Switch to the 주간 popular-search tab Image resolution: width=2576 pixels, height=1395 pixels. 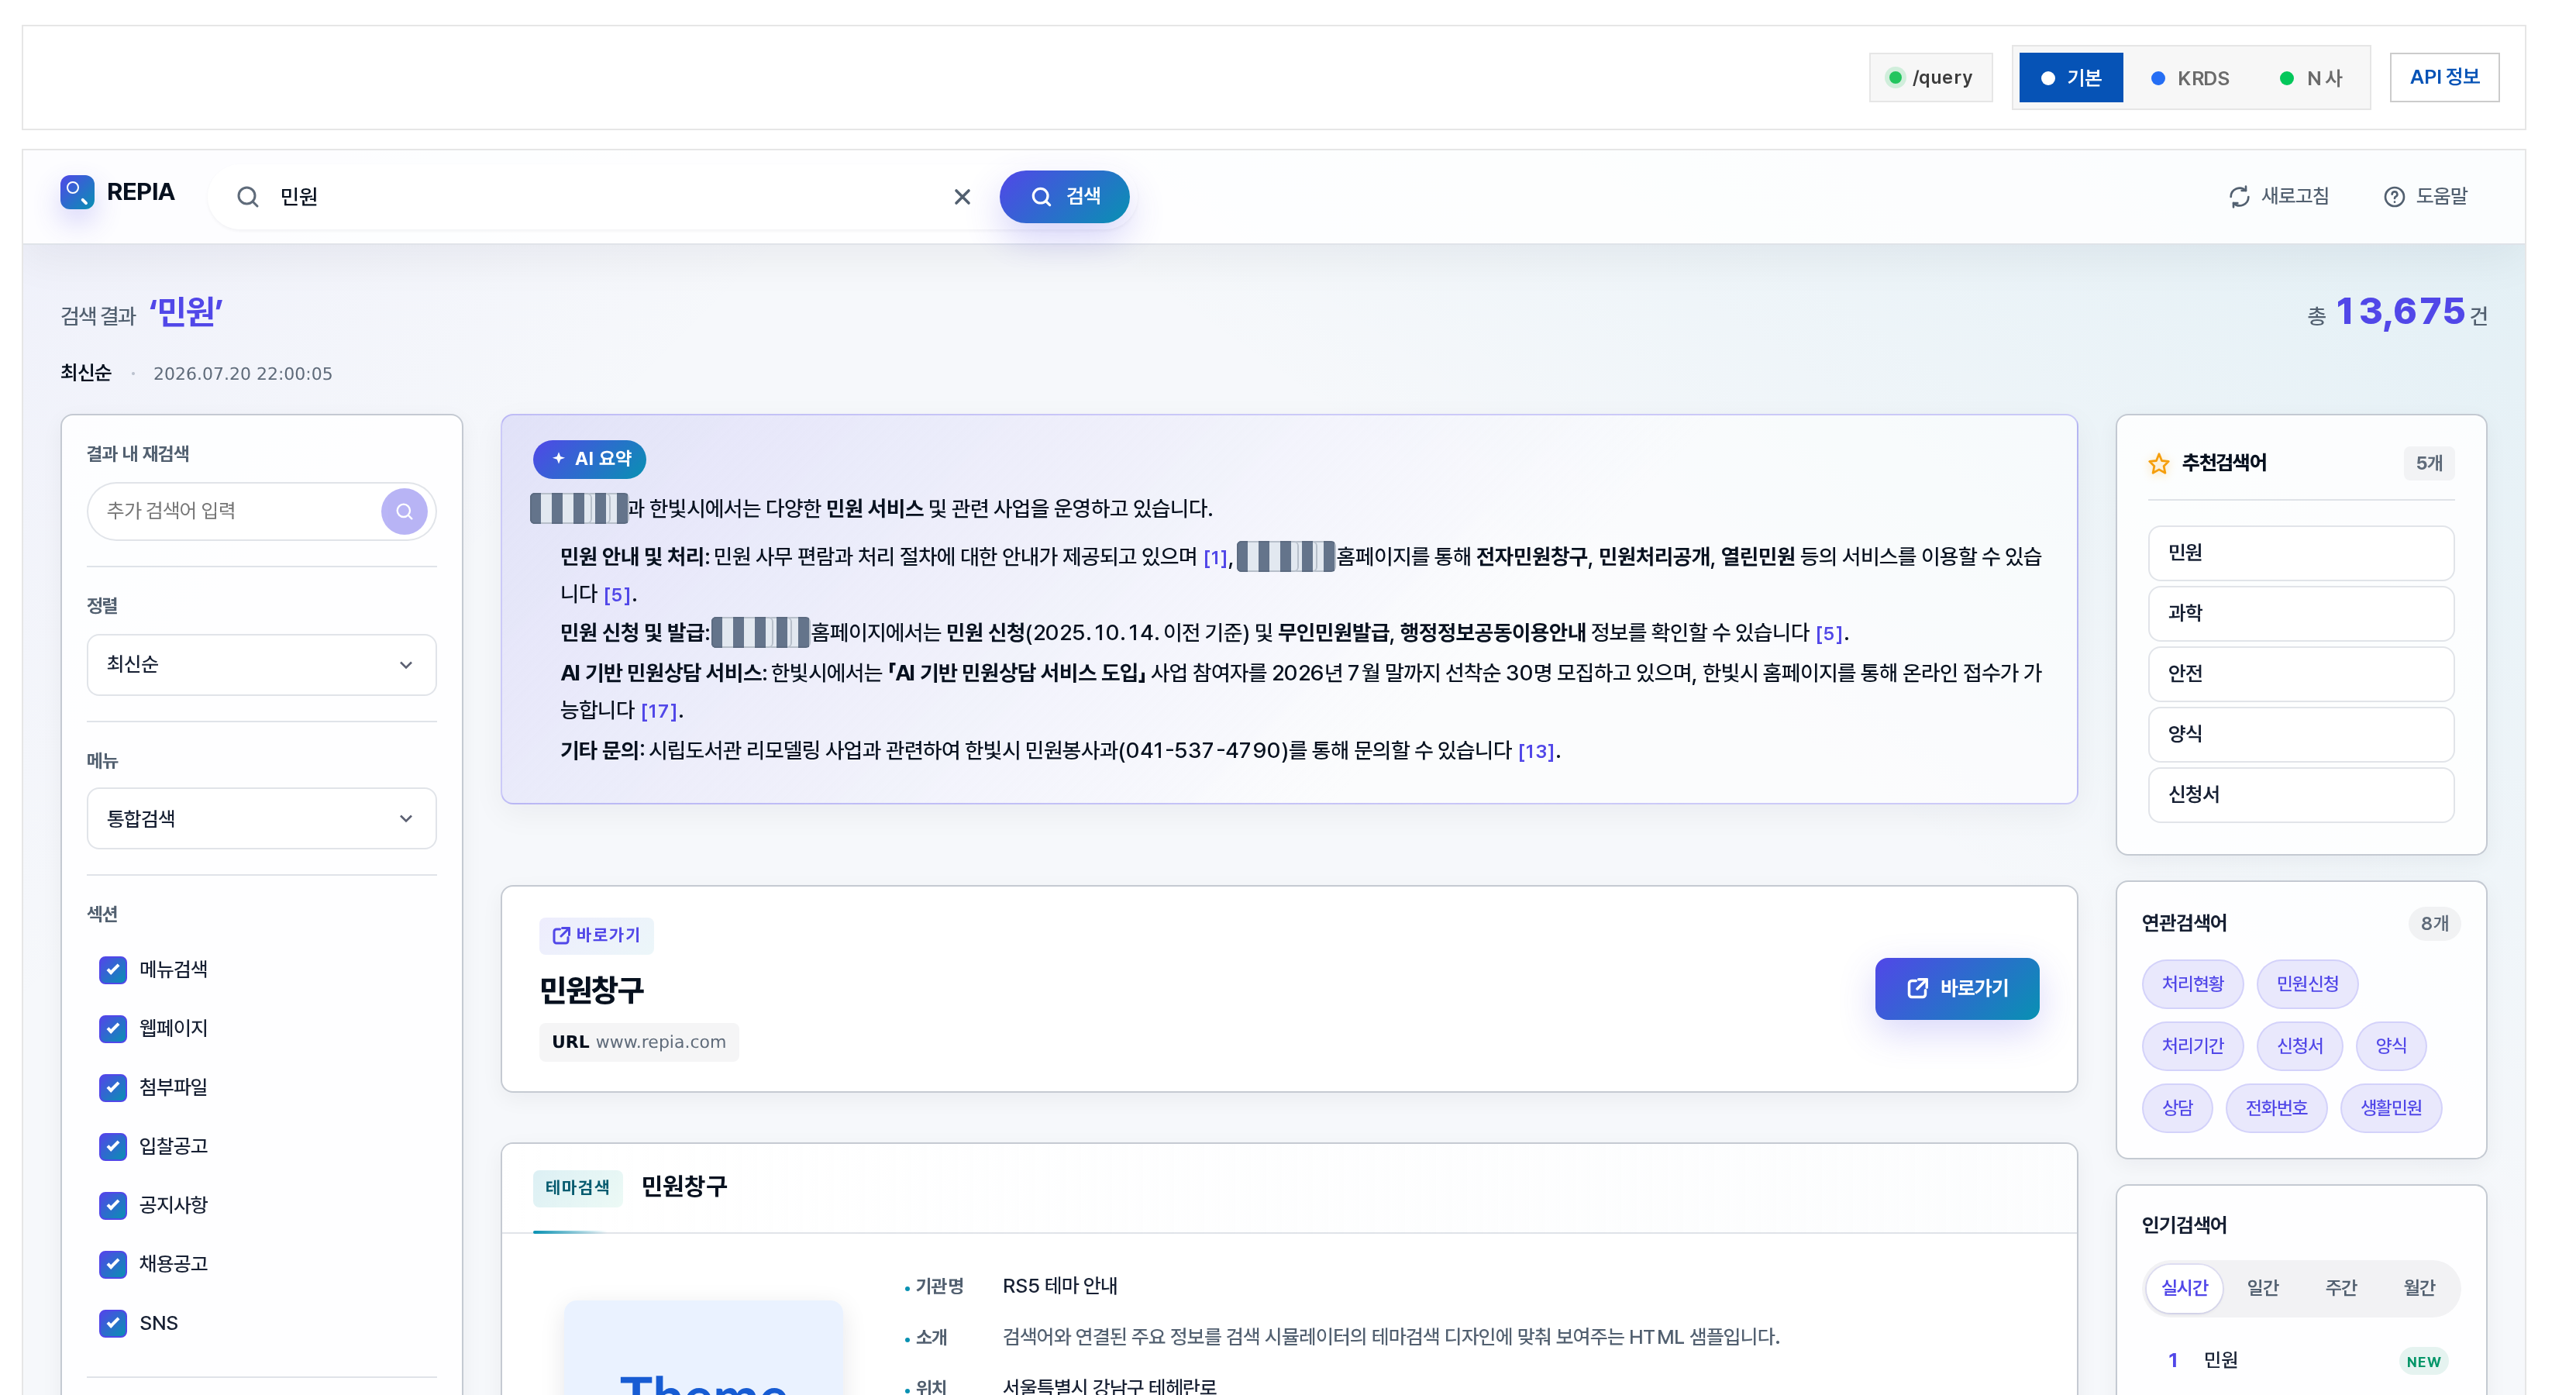click(2341, 1288)
